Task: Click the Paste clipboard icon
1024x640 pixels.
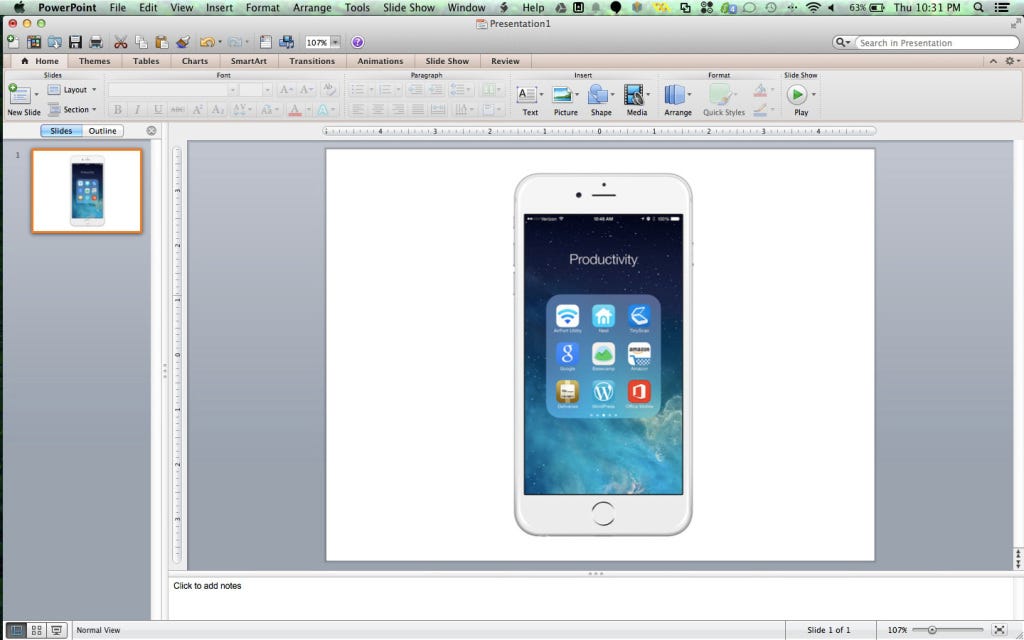Action: click(x=161, y=42)
